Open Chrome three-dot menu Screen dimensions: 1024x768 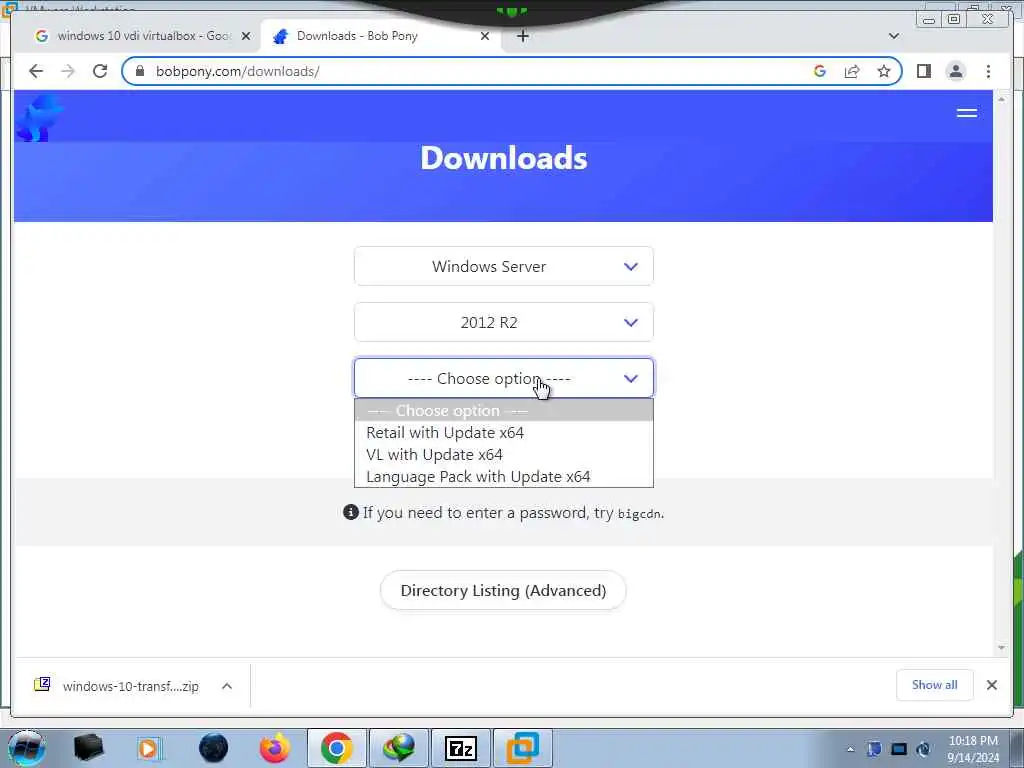pos(988,71)
